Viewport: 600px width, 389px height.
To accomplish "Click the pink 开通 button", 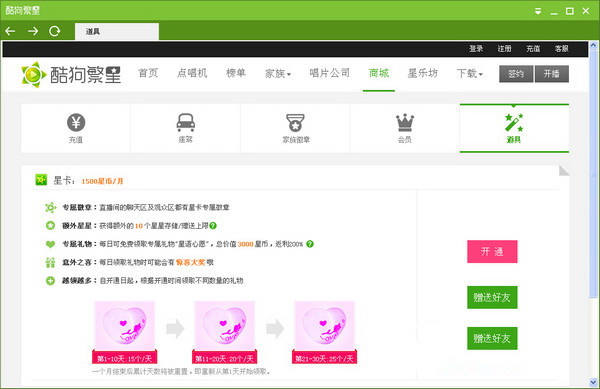I will [492, 251].
